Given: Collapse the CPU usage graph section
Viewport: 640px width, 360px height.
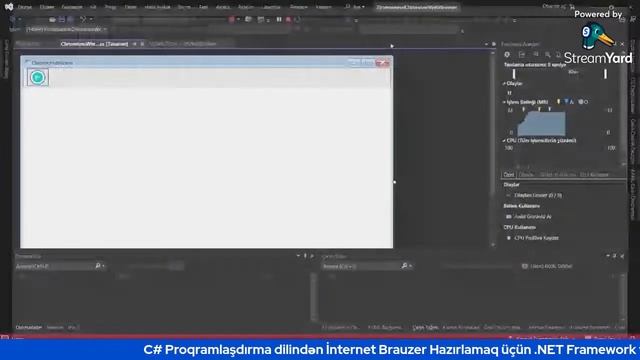Looking at the screenshot, I should (x=504, y=140).
